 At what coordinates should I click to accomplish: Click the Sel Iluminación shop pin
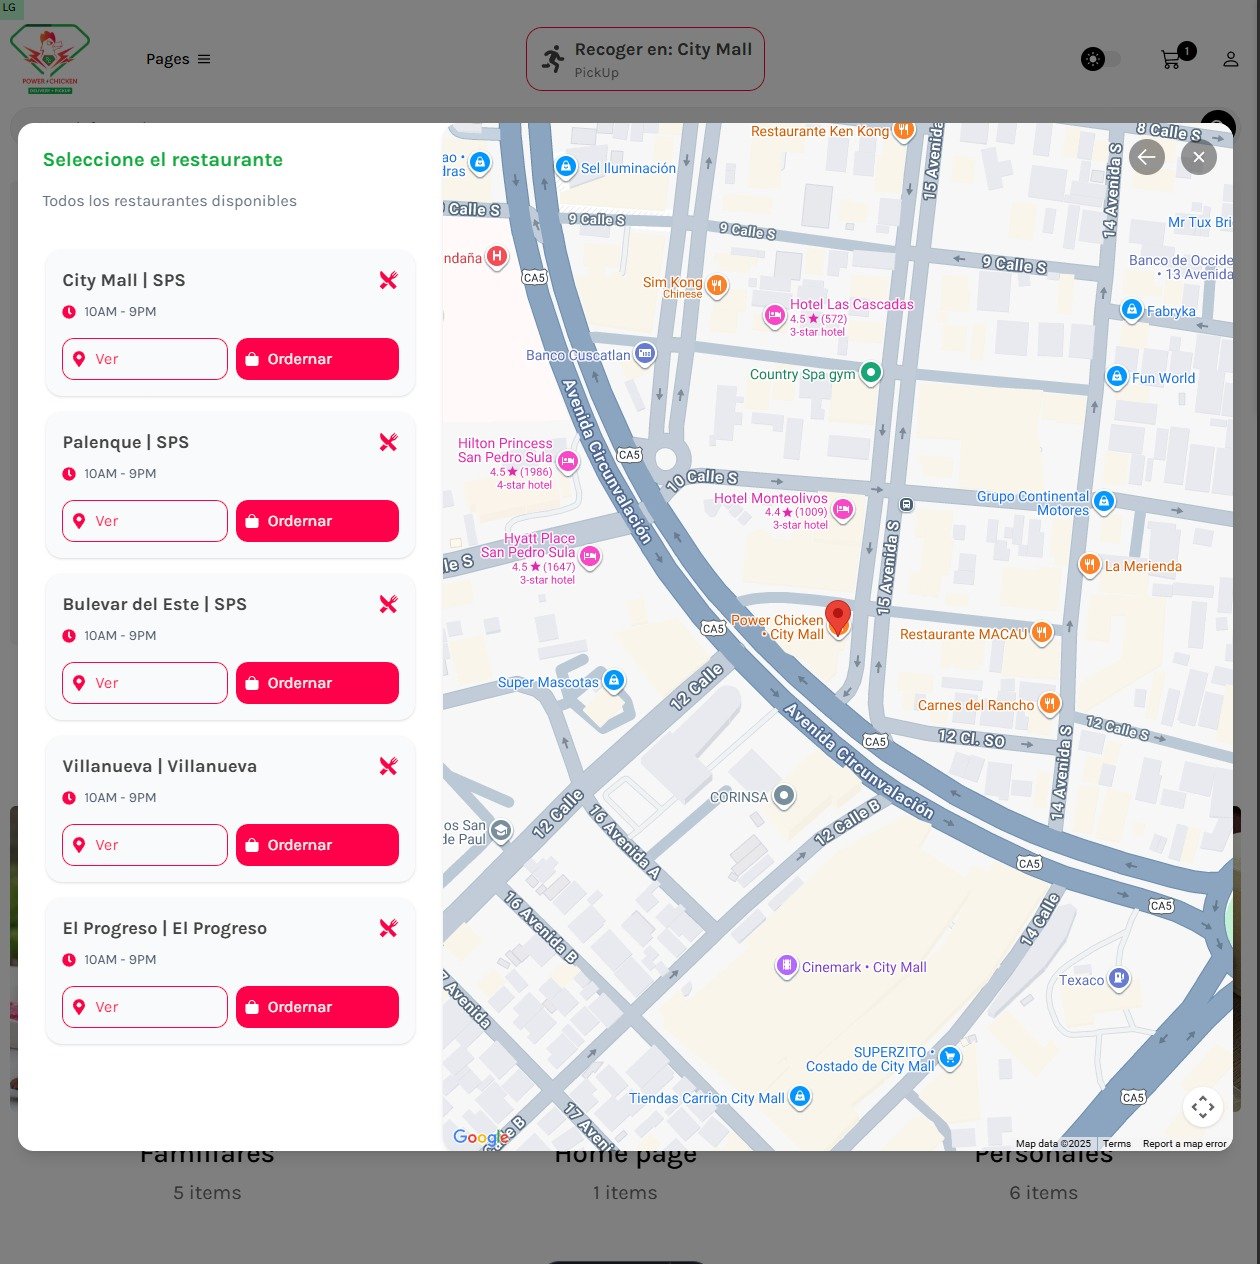[566, 166]
